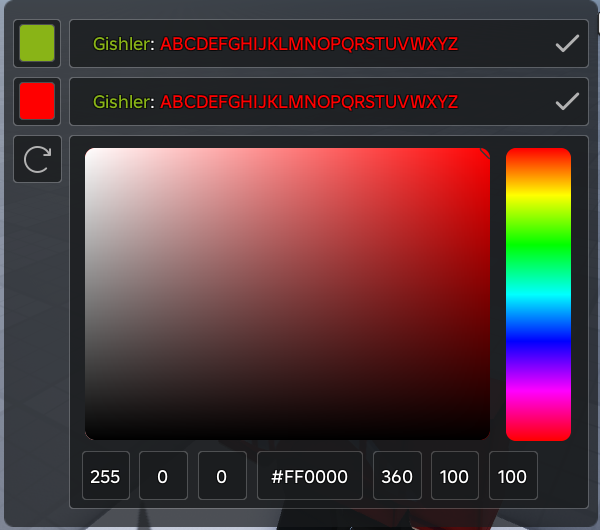Confirm the second Gishler row checkmark

click(x=567, y=101)
